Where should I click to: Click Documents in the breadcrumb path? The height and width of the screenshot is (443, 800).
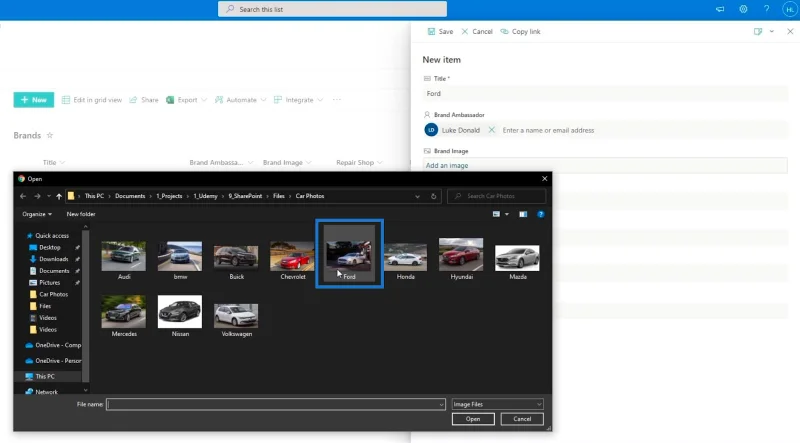pyautogui.click(x=130, y=196)
